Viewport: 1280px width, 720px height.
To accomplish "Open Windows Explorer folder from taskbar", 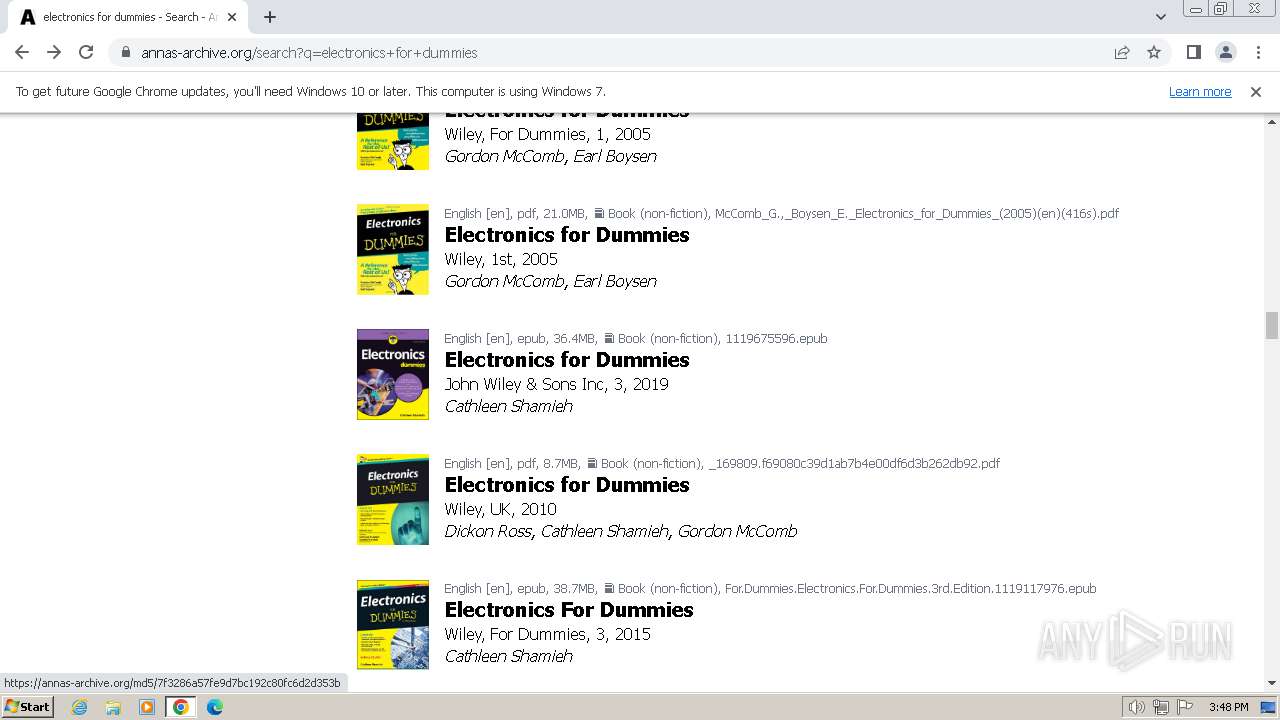I will tap(113, 707).
